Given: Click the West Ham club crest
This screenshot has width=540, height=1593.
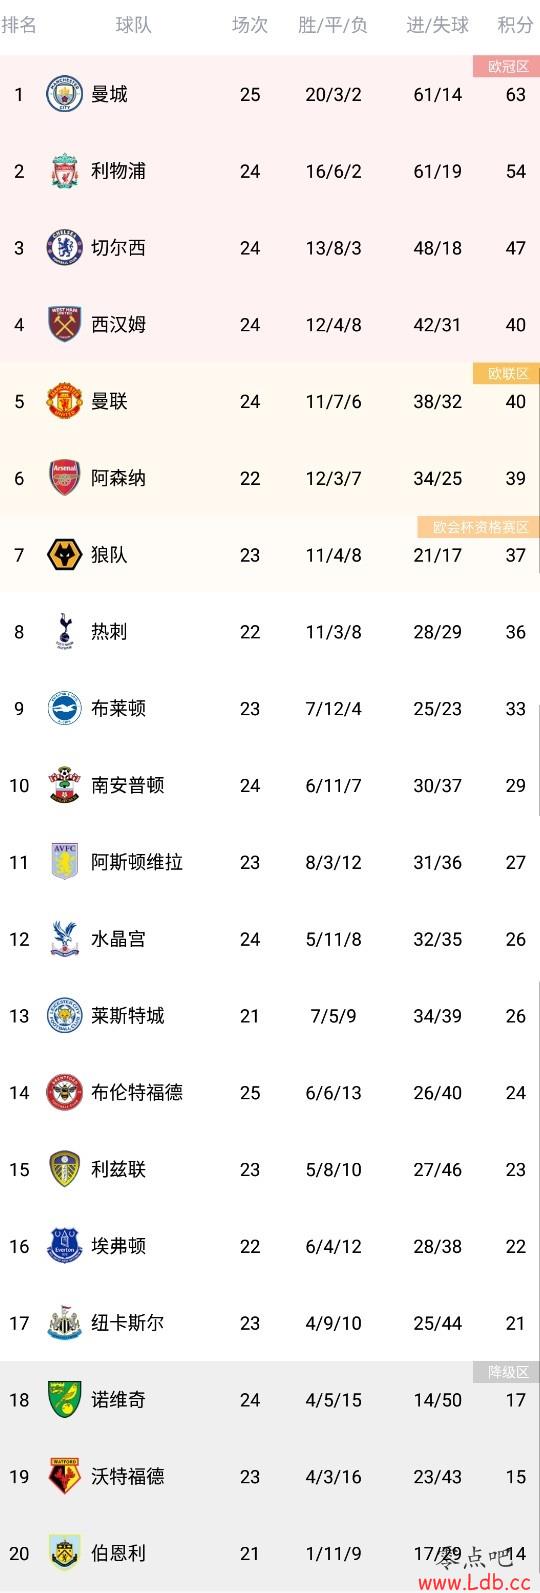Looking at the screenshot, I should point(65,325).
